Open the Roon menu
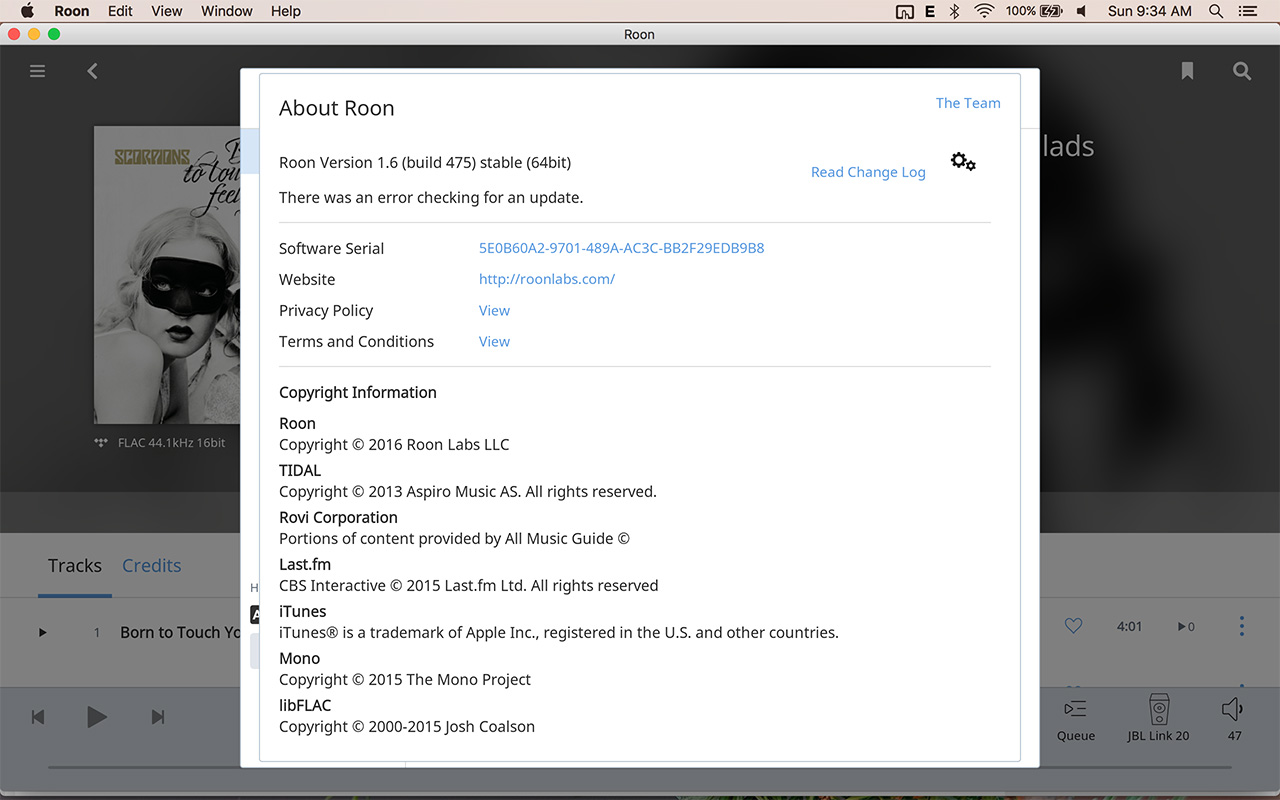 pos(71,11)
